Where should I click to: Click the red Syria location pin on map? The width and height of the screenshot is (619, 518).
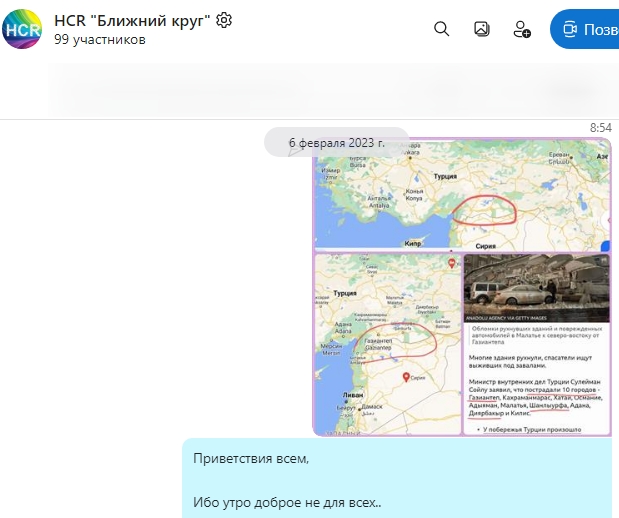pyautogui.click(x=407, y=378)
